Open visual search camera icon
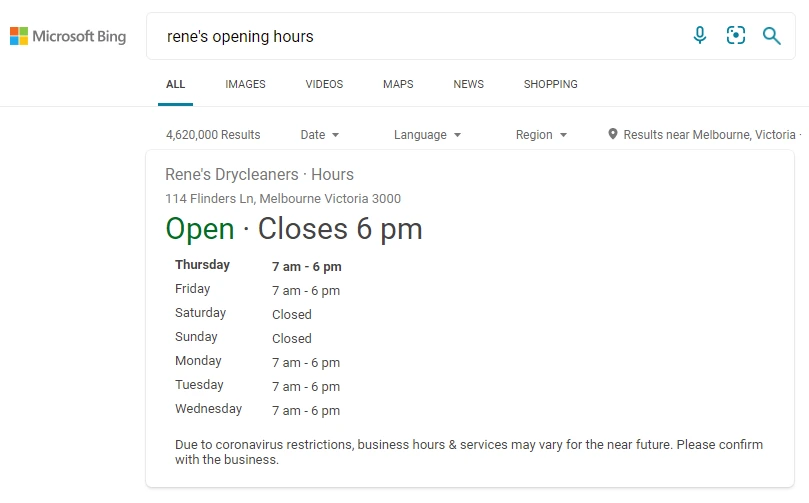Screen dimensions: 809x503 [x=736, y=36]
